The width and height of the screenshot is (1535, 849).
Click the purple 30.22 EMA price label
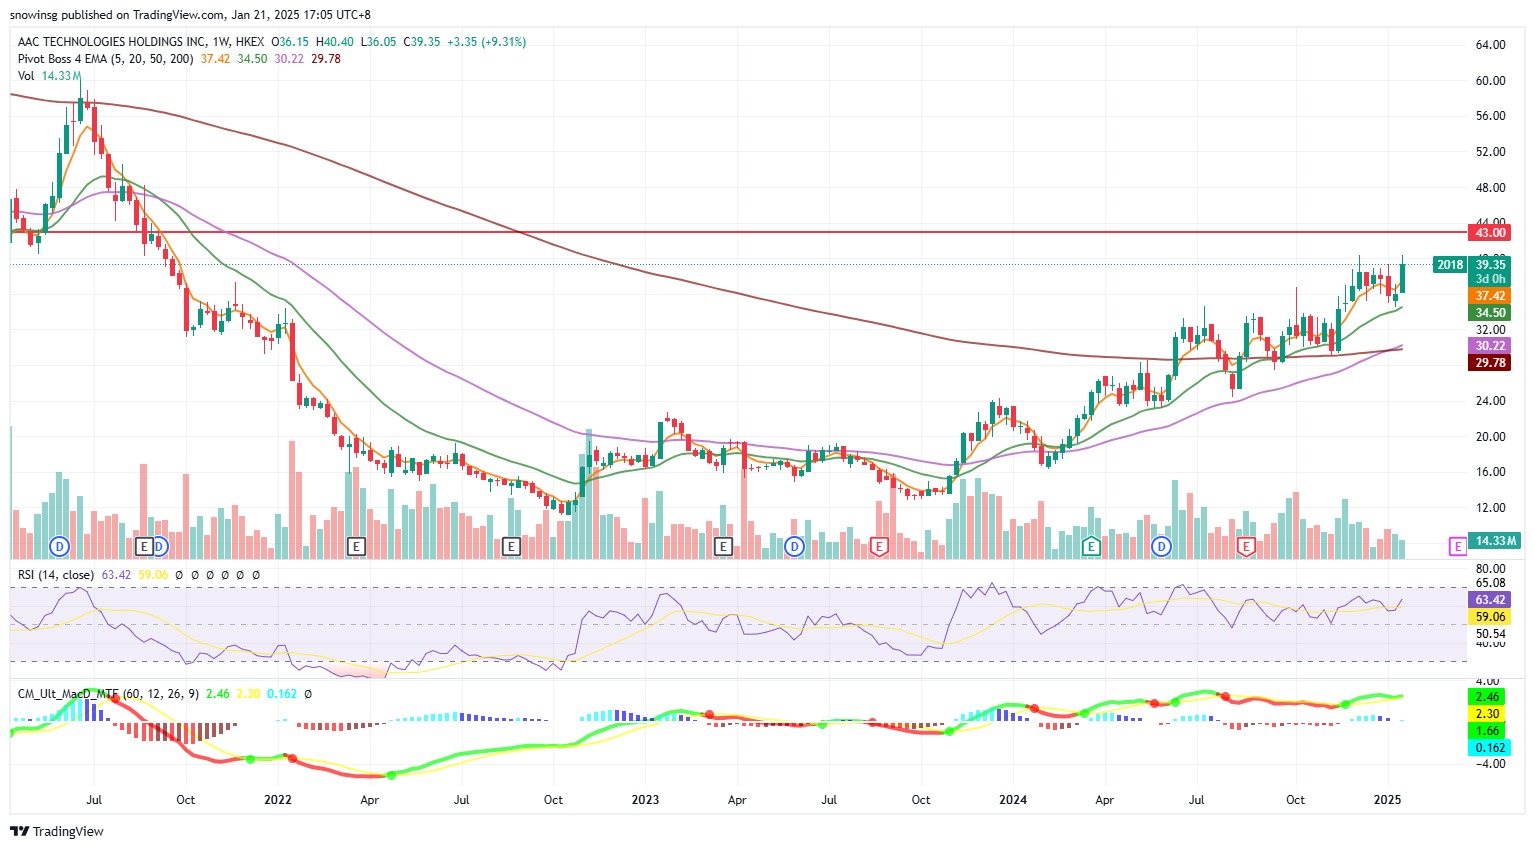point(1490,346)
